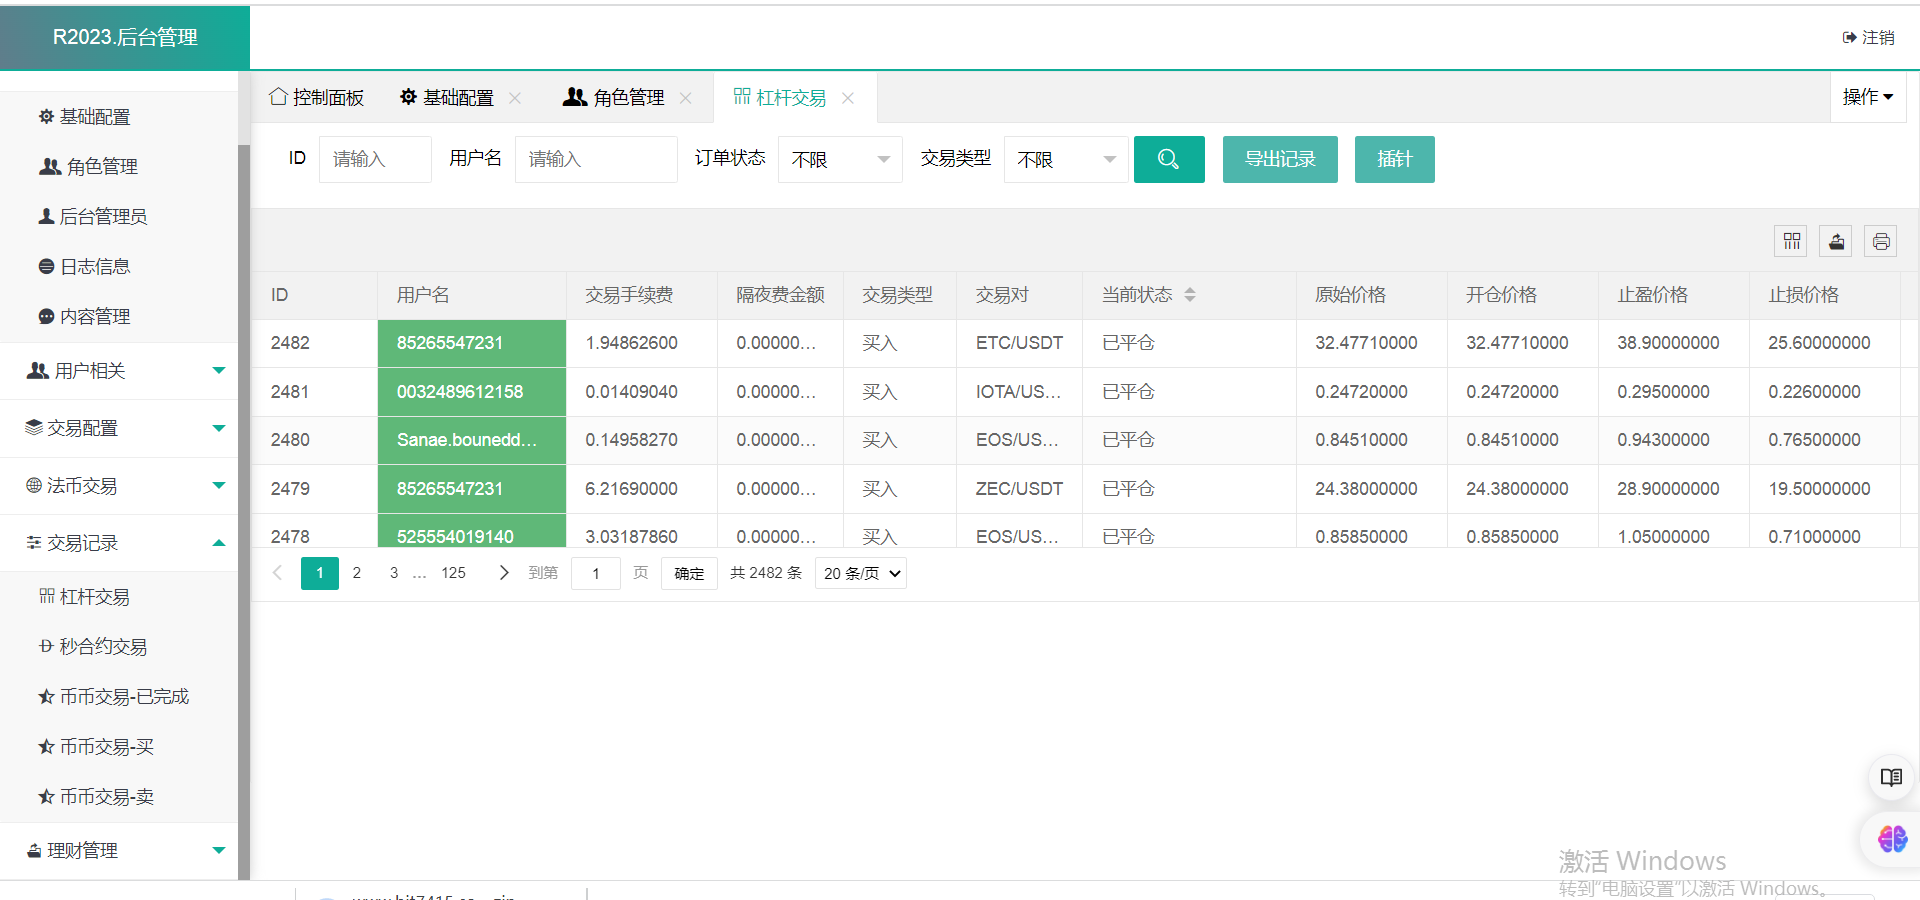Sort by the 当前状态 column arrows

tap(1189, 295)
